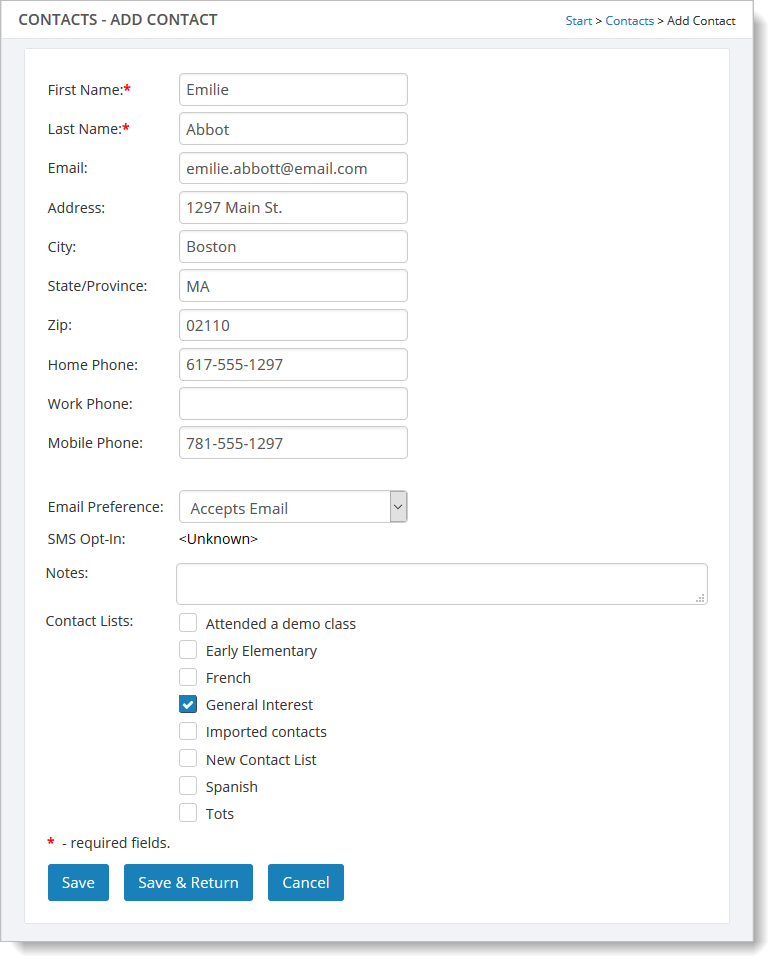Screen dimensions: 779x967
Task: Uncheck the General Interest checkbox
Action: click(188, 704)
